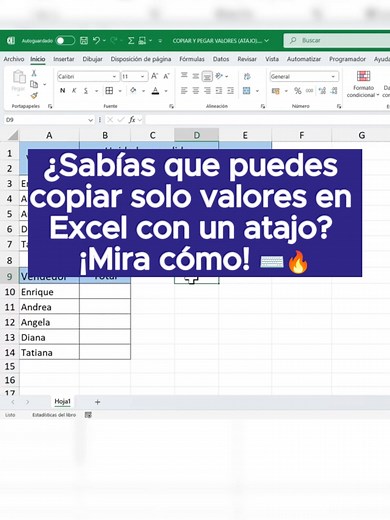Click the Wrap Text icon
This screenshot has width=390, height=520.
(247, 77)
